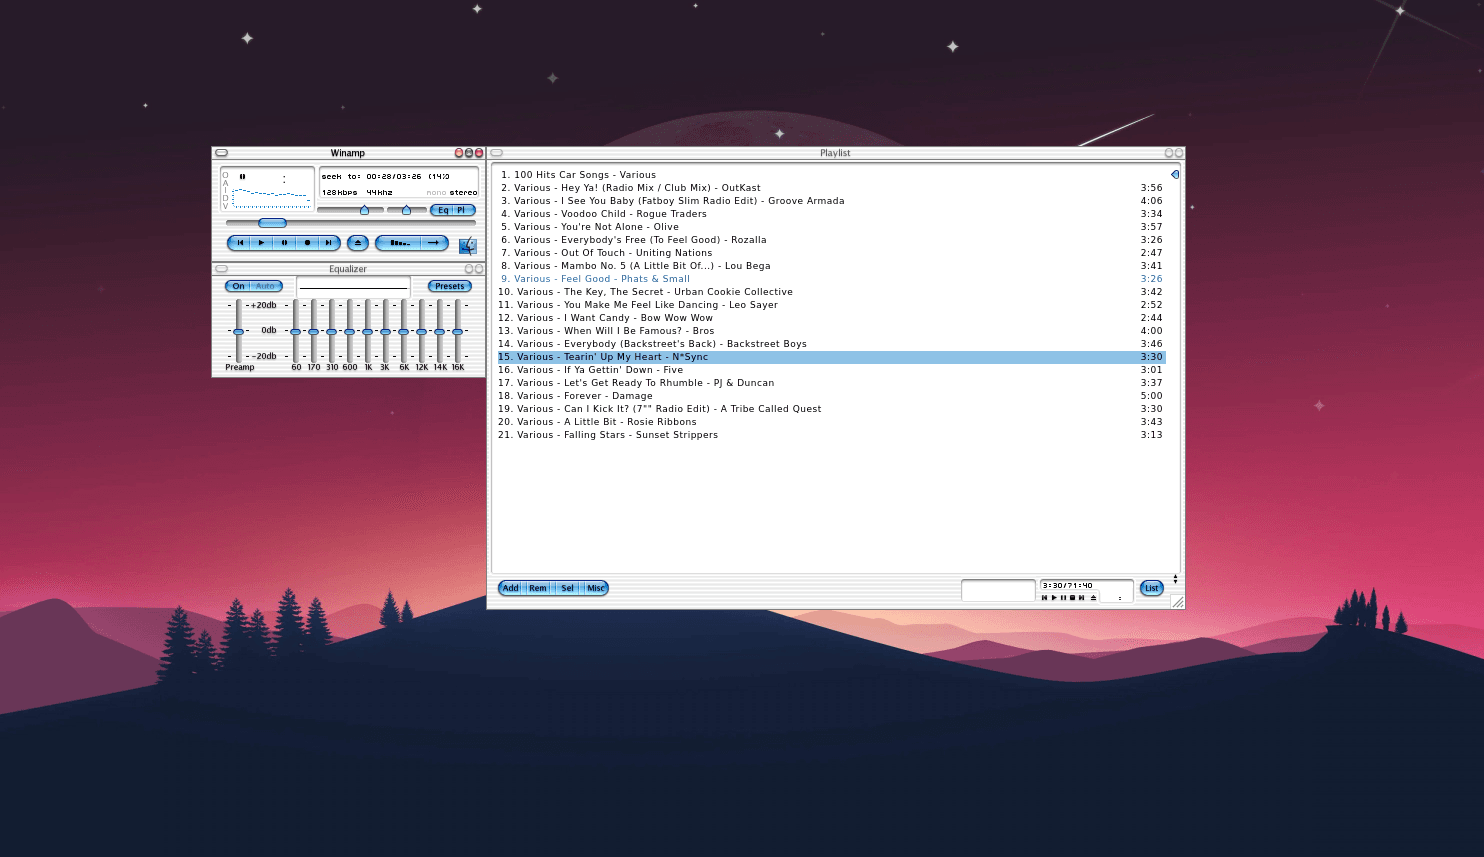Select track 2 Hey Ya! - OutKast

(x=831, y=188)
